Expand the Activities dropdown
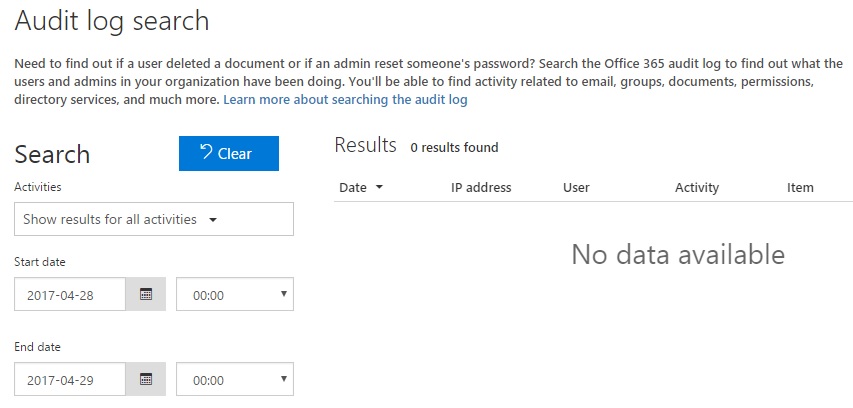853x408 pixels. coord(154,219)
